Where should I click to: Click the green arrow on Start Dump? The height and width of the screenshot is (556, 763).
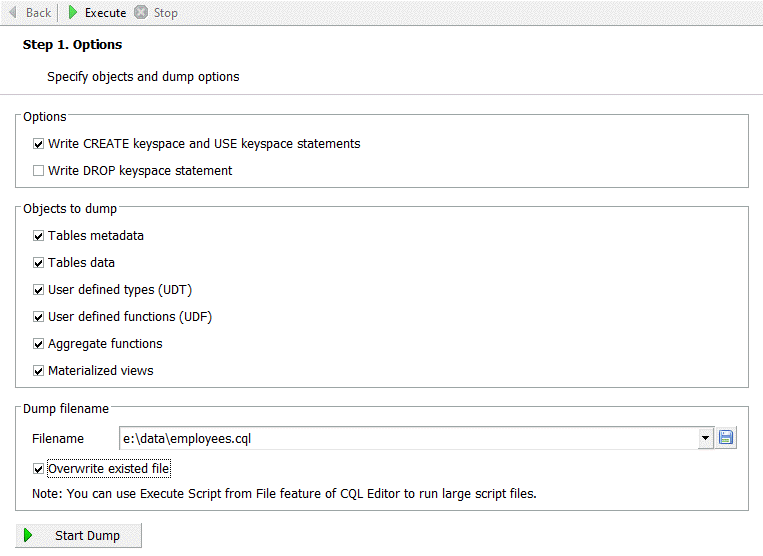pos(29,535)
